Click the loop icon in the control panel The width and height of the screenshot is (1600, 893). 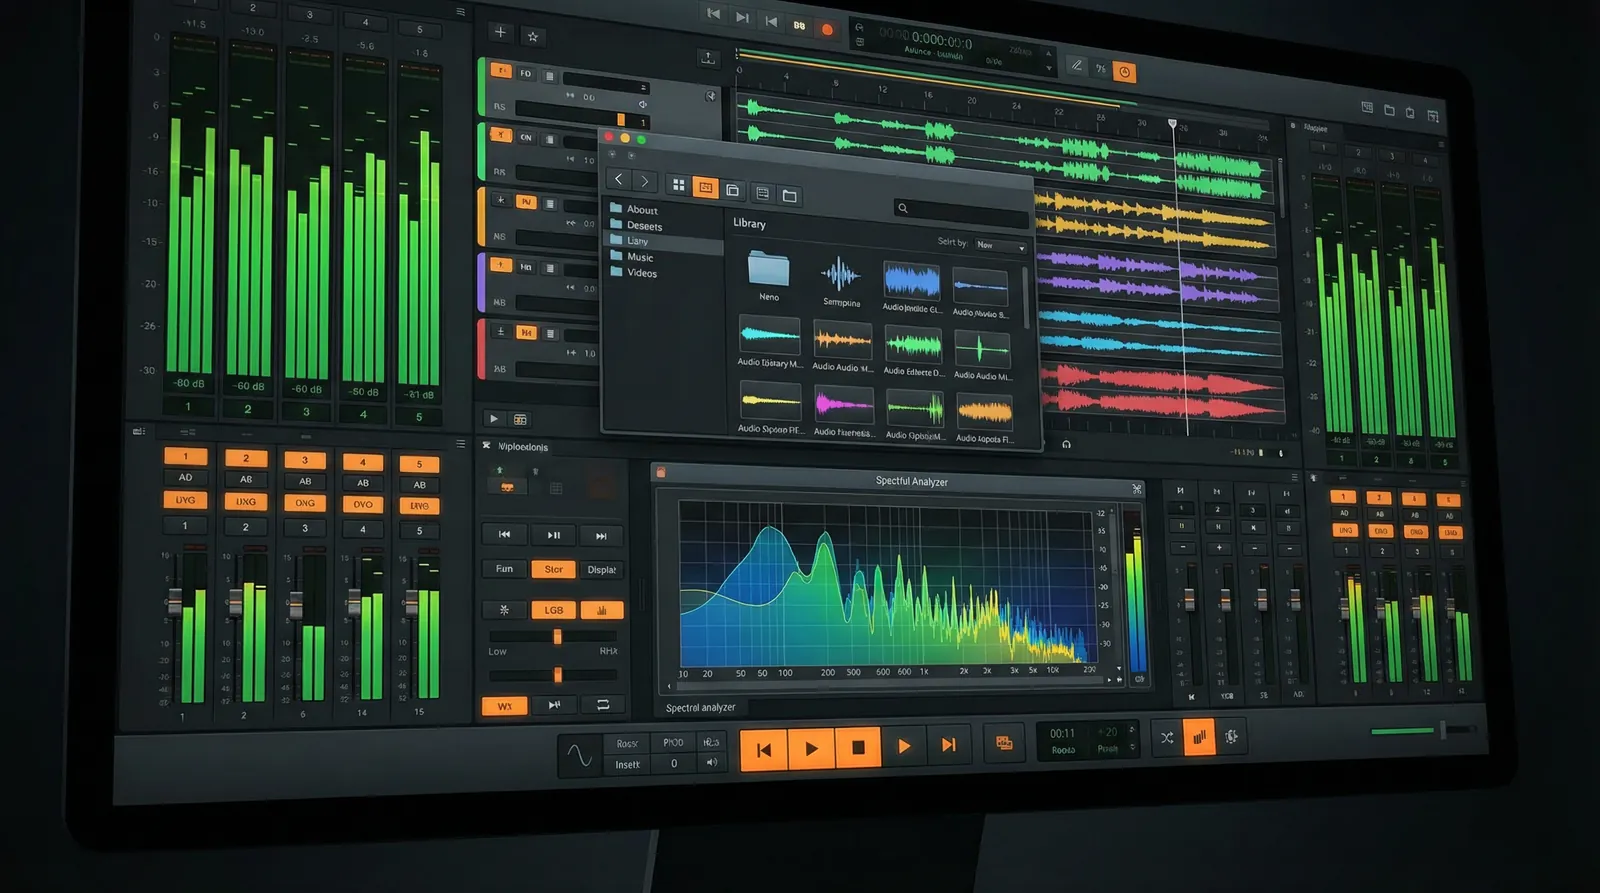point(603,705)
